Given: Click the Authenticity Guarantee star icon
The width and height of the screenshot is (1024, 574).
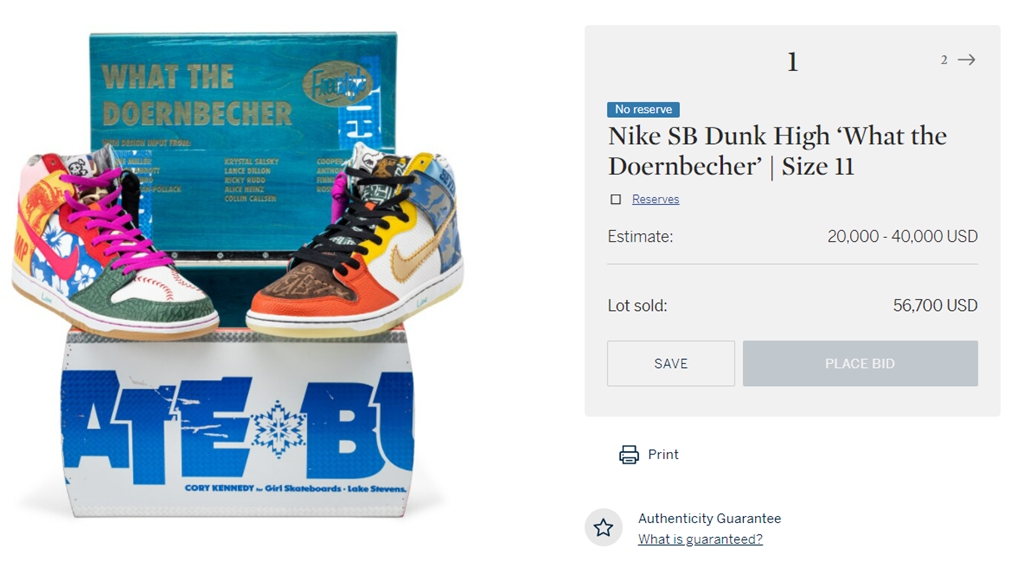Looking at the screenshot, I should coord(603,528).
